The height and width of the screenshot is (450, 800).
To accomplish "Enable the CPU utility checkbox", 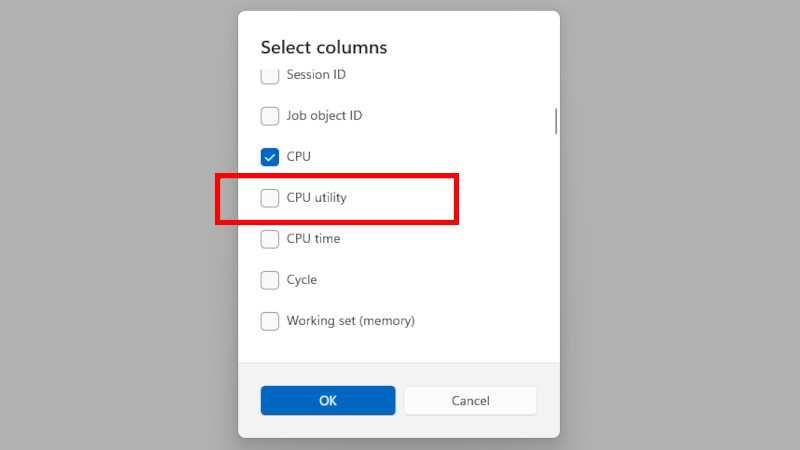I will (270, 198).
